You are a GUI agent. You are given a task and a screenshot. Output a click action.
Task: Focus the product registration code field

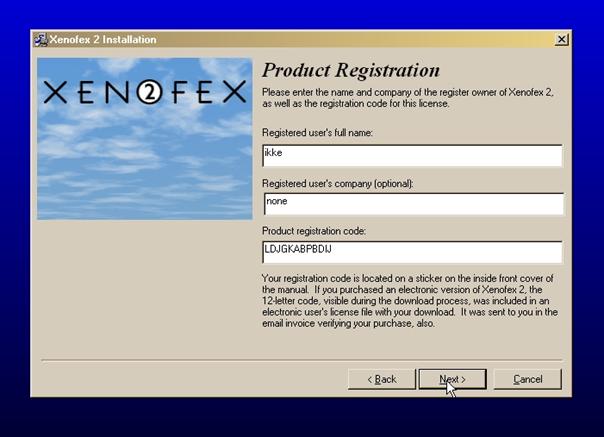tap(412, 252)
